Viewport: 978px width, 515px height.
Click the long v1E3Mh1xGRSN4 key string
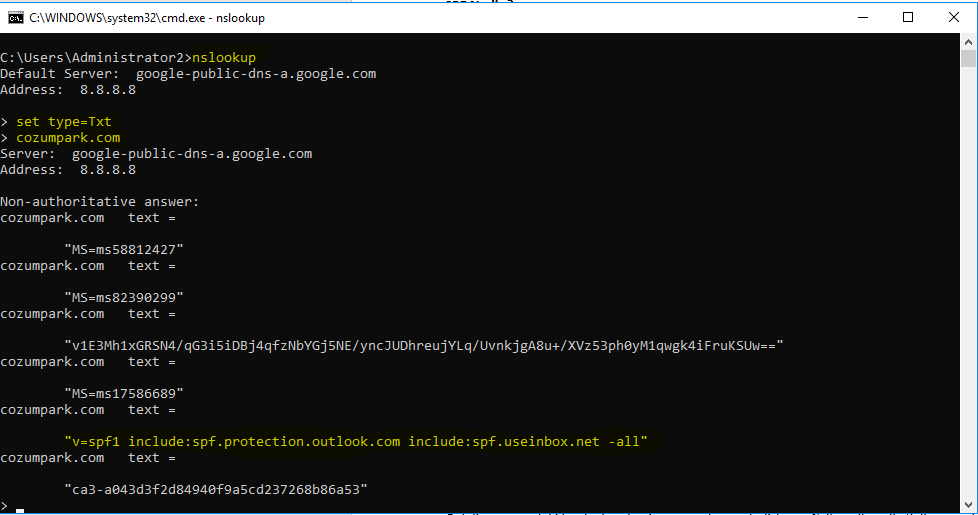tap(424, 345)
